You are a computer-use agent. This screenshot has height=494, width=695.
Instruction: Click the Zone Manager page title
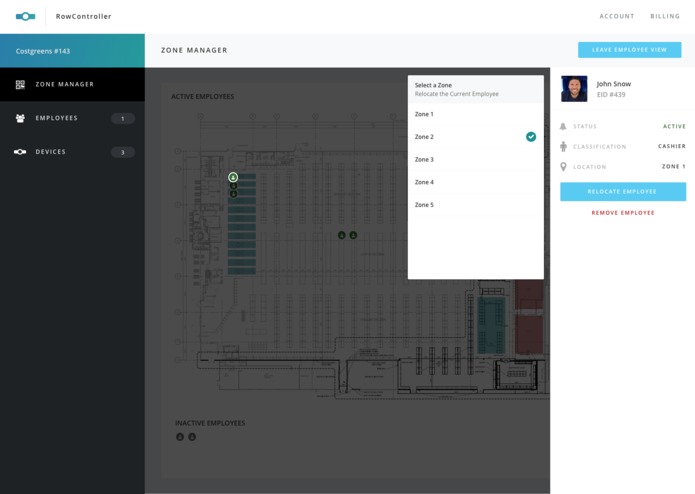[x=194, y=51]
